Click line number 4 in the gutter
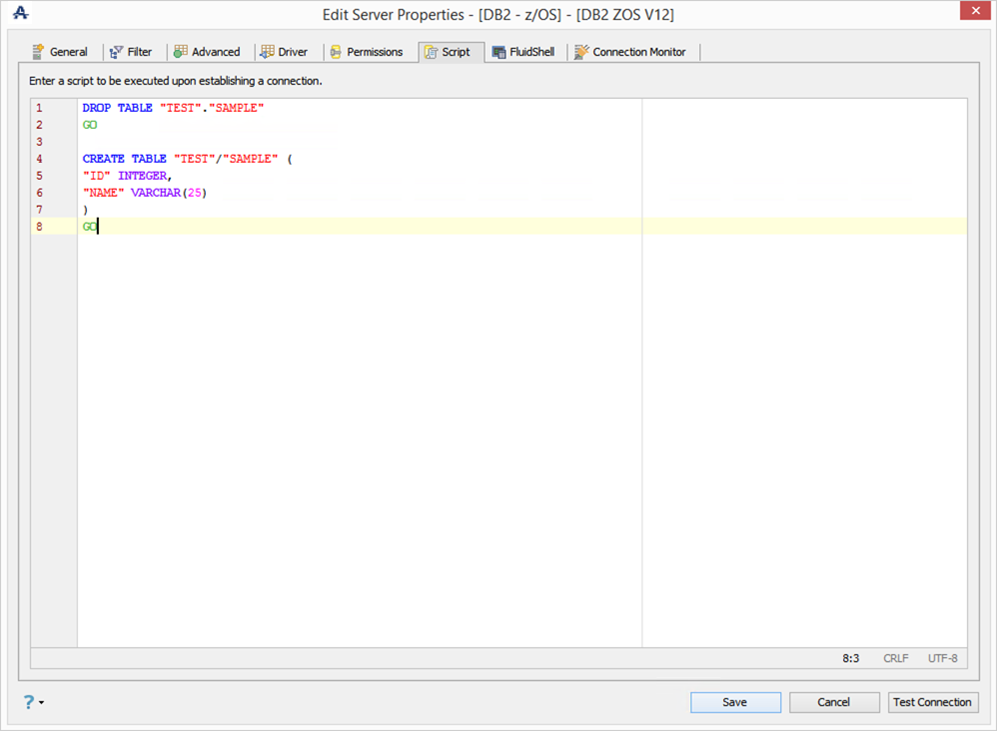The image size is (997, 731). point(39,159)
